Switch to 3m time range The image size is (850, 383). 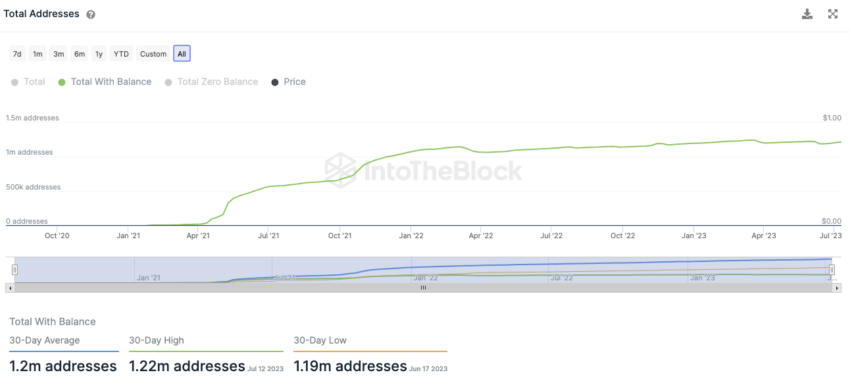point(59,54)
